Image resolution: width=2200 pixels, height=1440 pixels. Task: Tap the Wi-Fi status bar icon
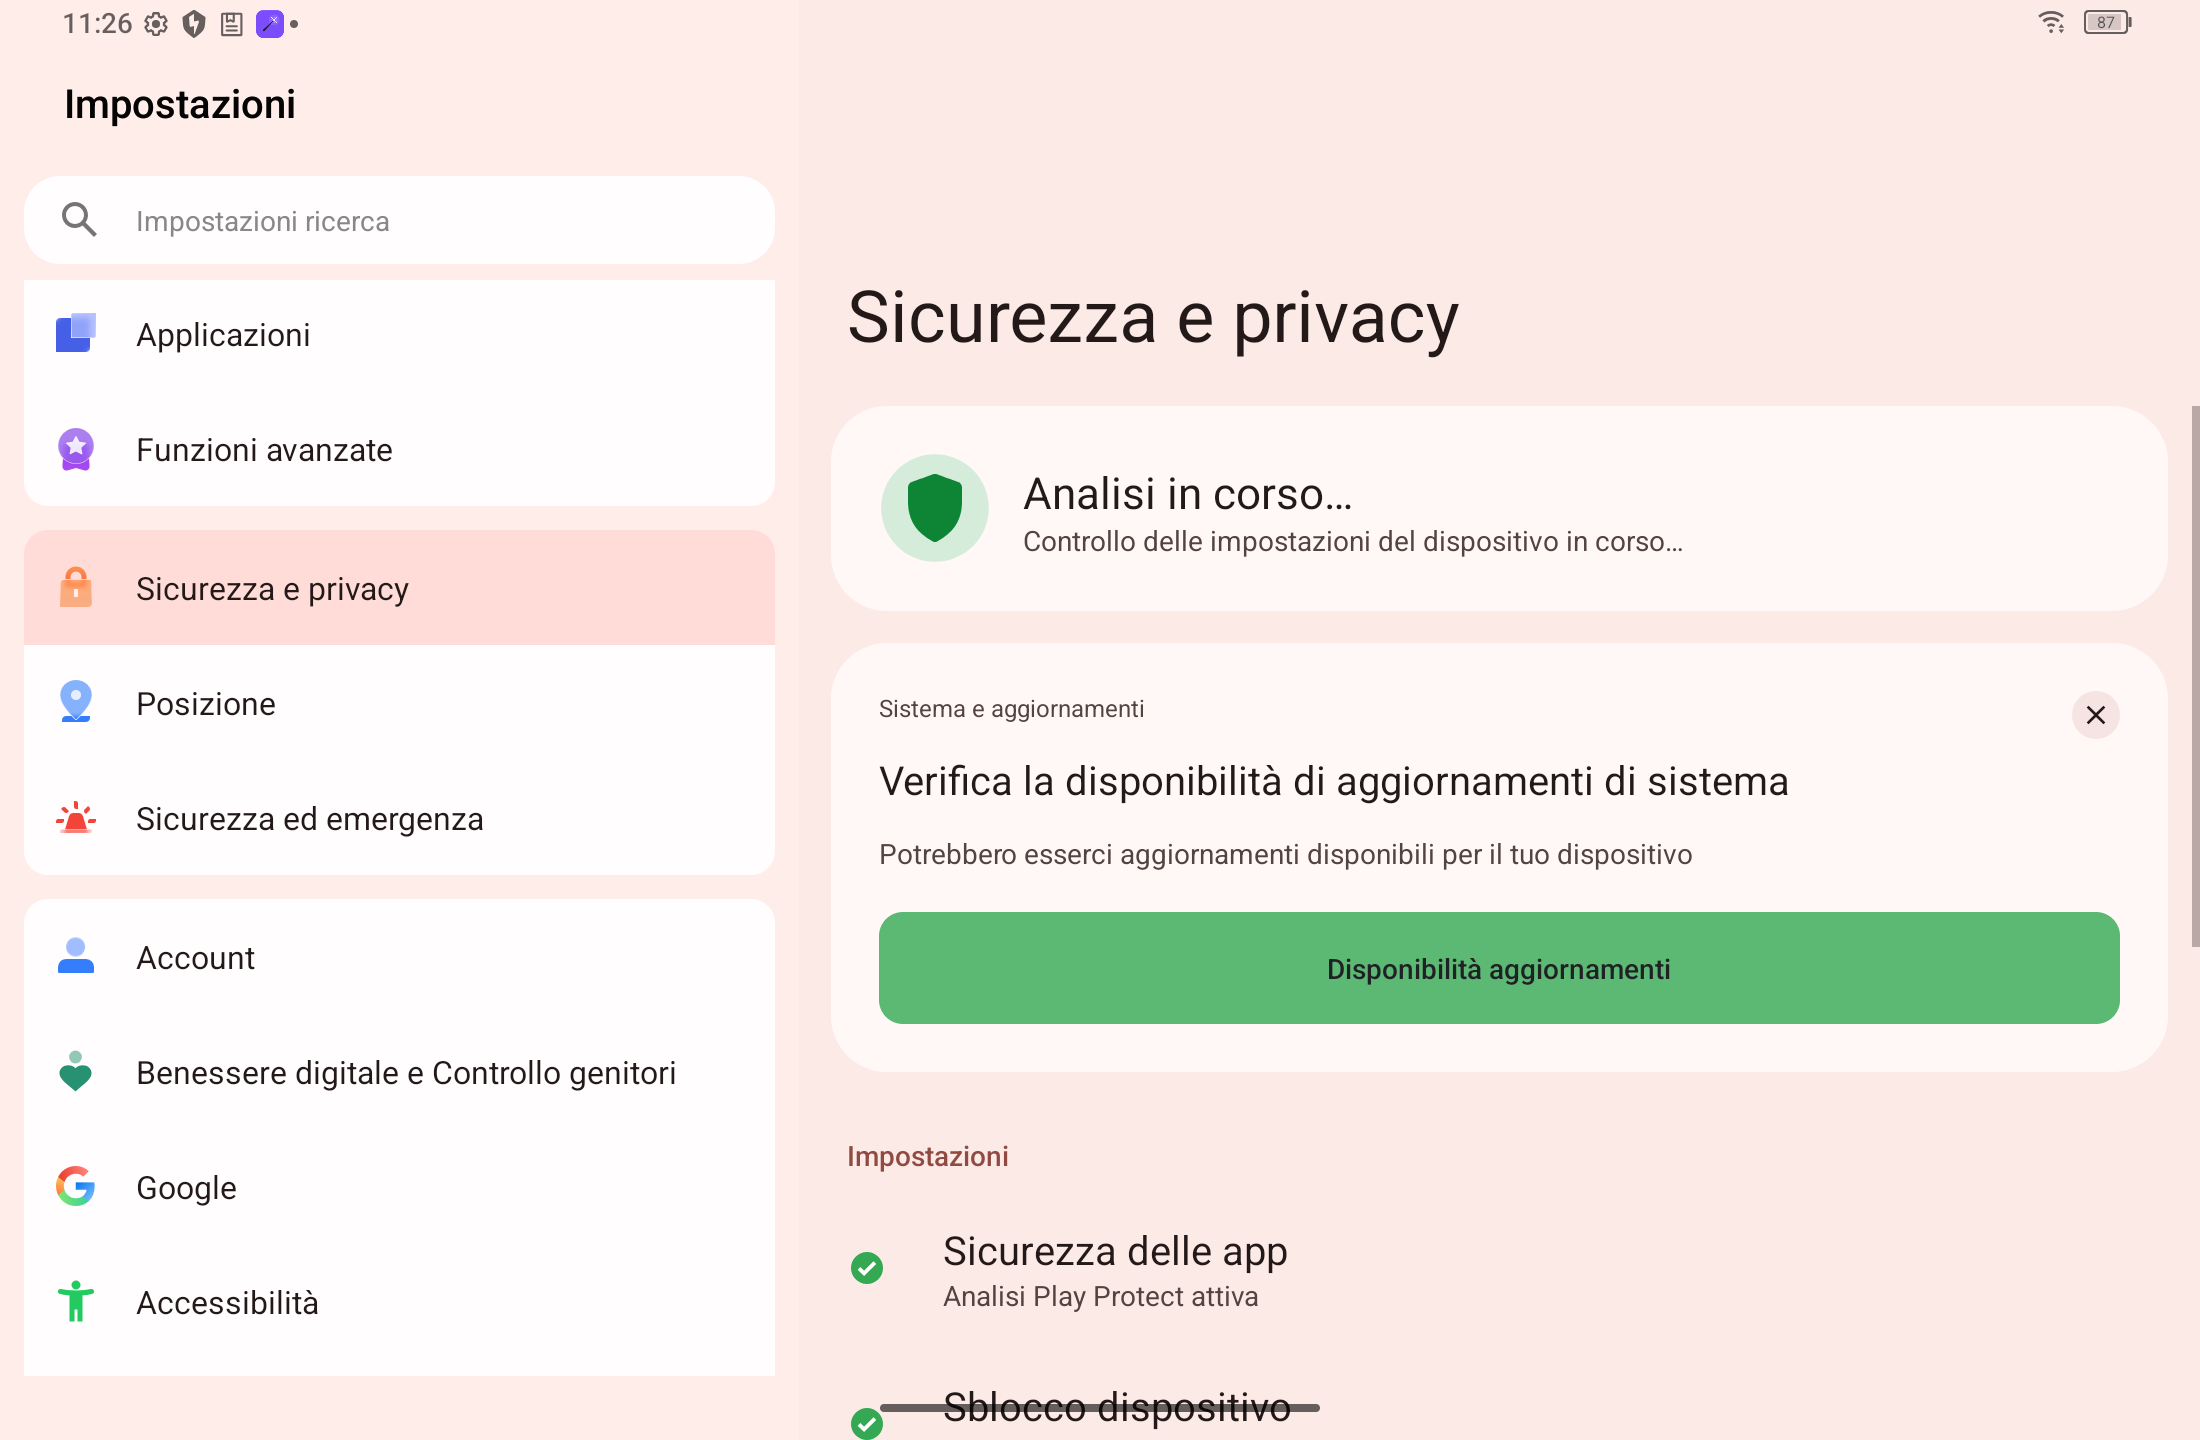click(2051, 22)
